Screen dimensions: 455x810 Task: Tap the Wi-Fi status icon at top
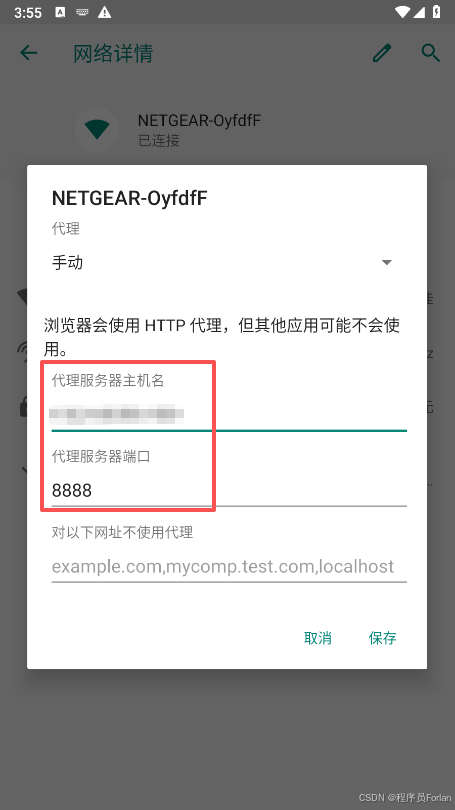[402, 11]
